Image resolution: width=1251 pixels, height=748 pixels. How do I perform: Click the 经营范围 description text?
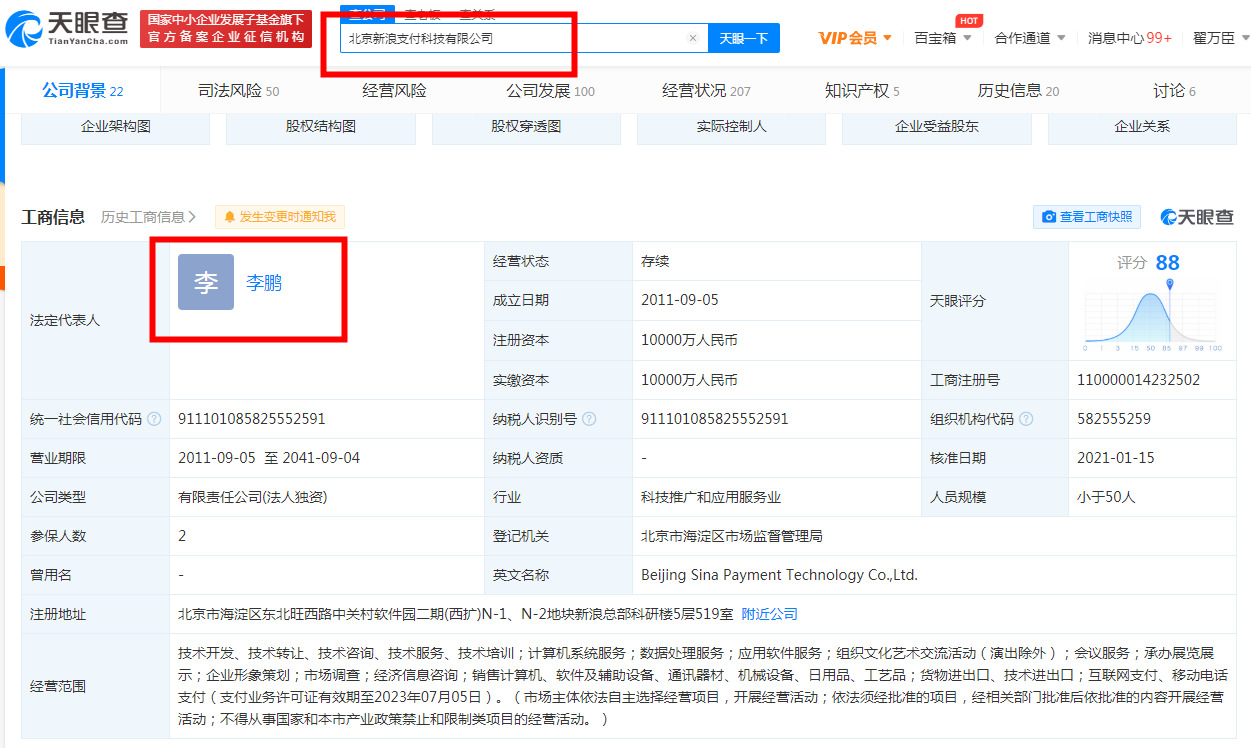(703, 685)
